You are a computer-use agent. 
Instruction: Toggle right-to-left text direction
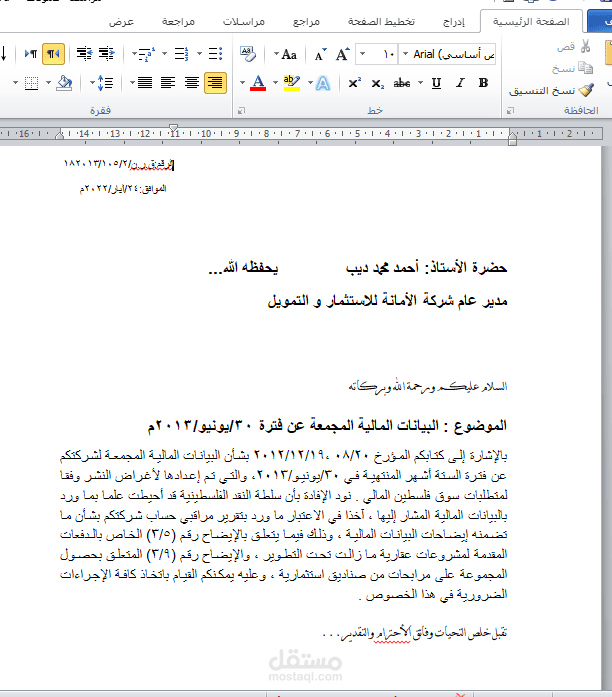click(x=53, y=54)
